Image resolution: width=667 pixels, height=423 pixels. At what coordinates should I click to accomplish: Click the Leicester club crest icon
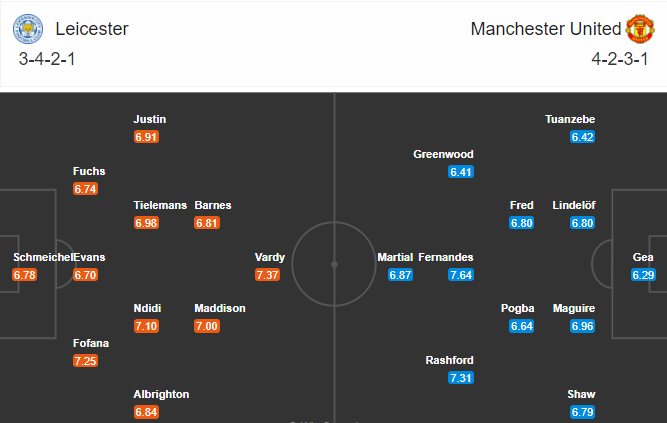(28, 29)
